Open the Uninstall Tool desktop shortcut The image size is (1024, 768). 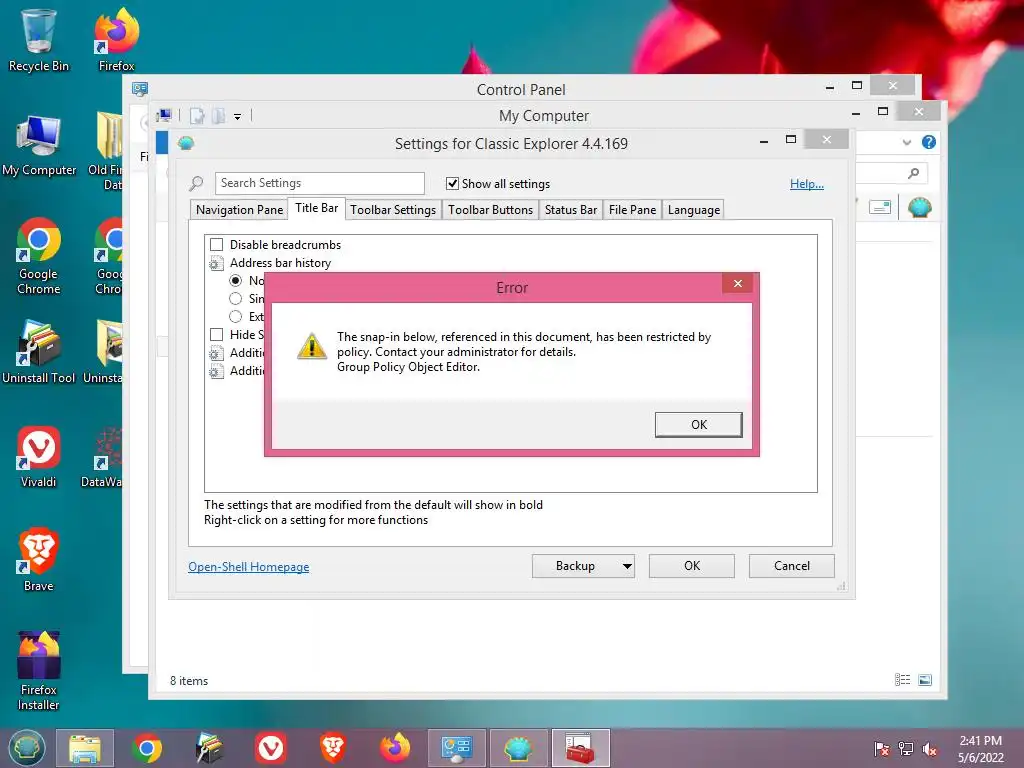click(x=39, y=351)
